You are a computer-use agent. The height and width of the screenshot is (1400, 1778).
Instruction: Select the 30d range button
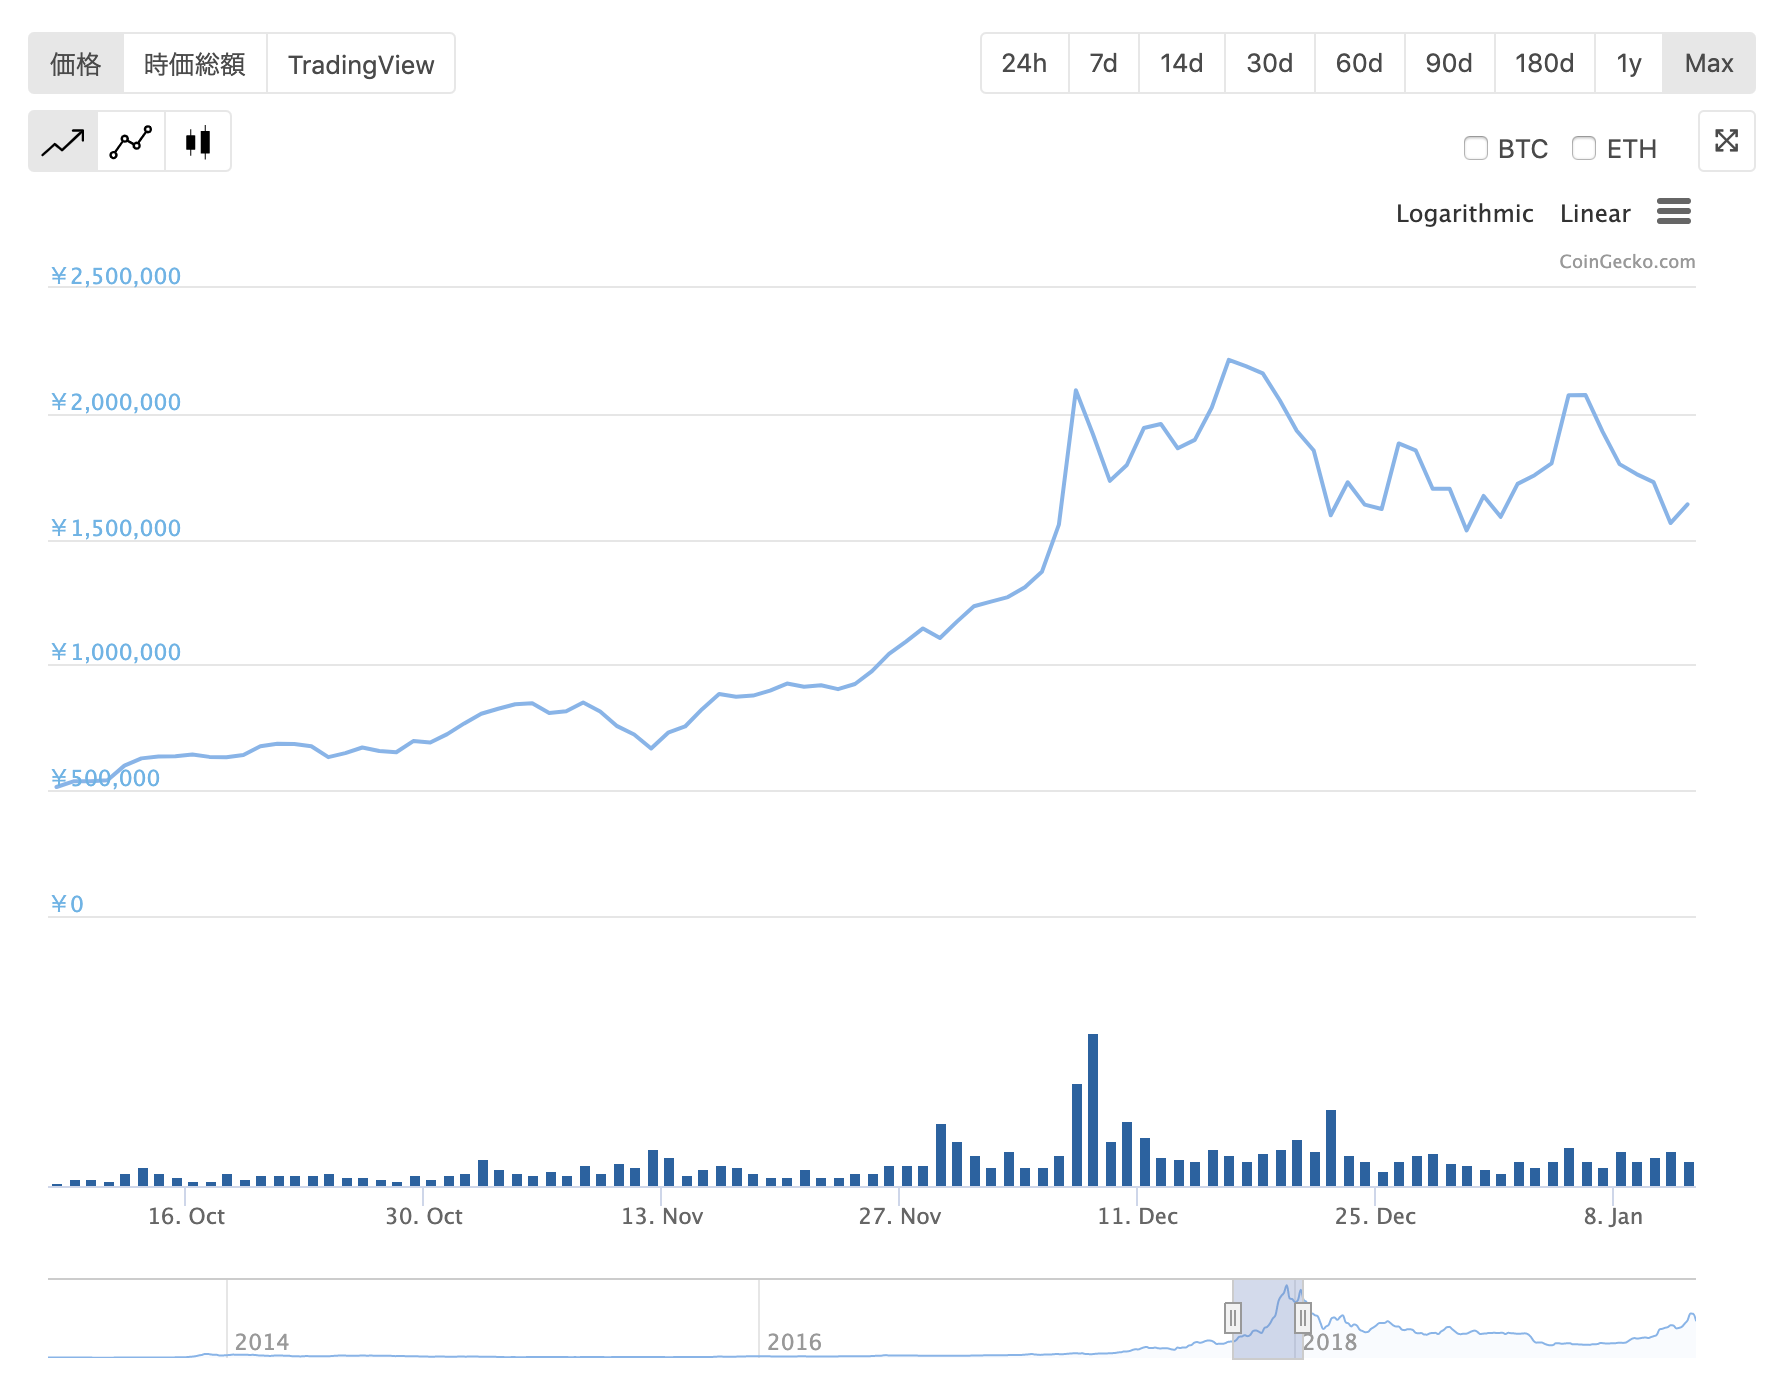click(1269, 63)
